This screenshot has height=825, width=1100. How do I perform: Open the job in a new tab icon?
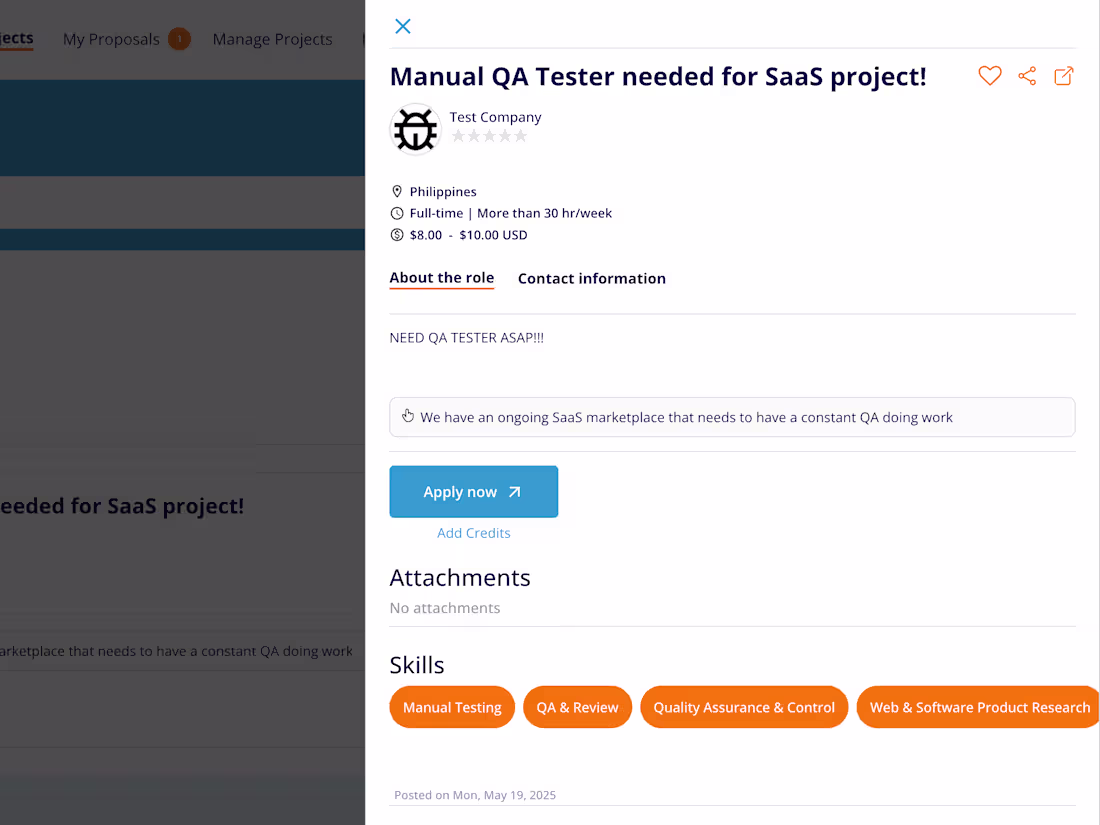coord(1063,76)
